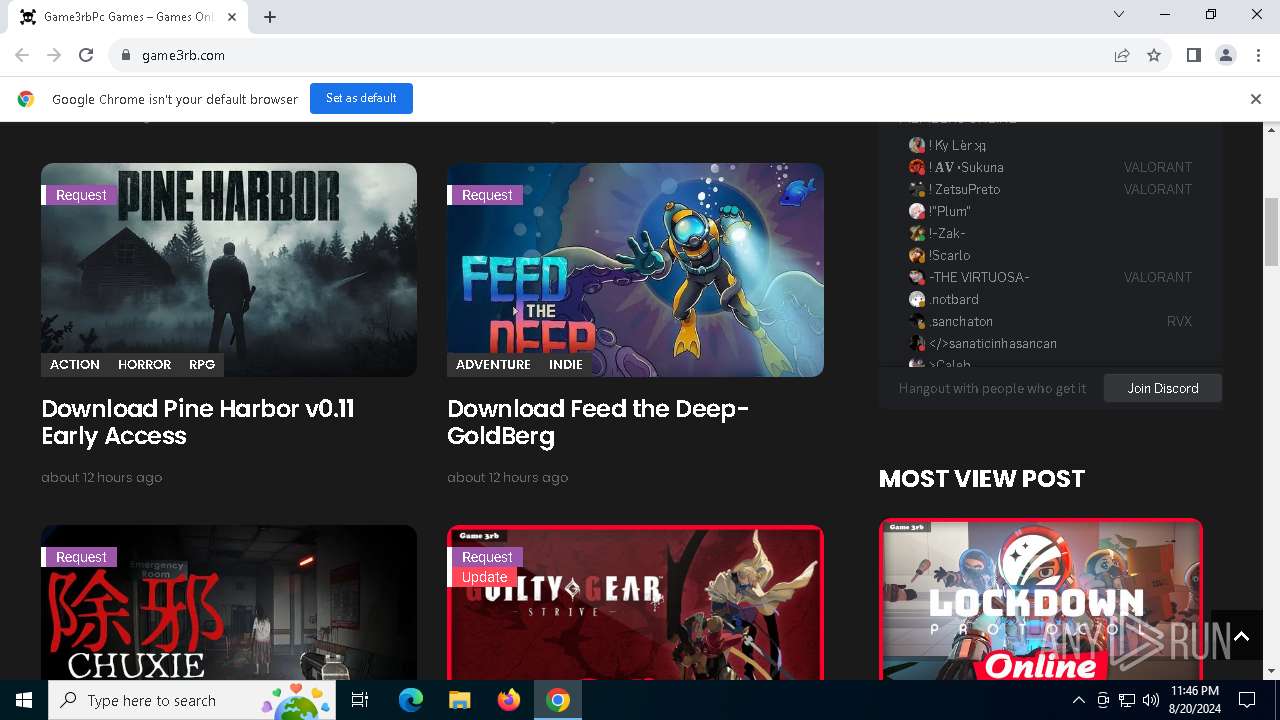Click the share page icon in address bar
The width and height of the screenshot is (1280, 720).
tap(1122, 55)
